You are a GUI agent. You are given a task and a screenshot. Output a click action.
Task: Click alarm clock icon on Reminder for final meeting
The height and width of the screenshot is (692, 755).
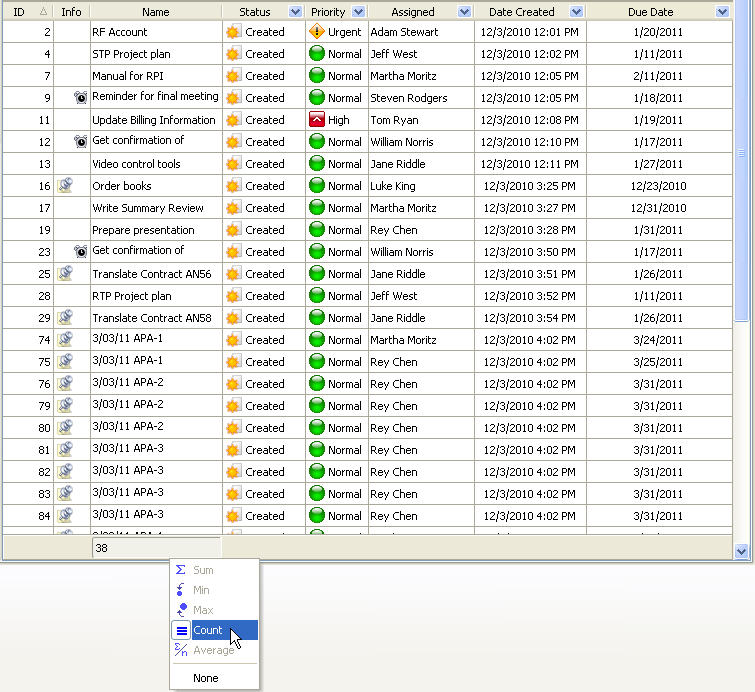tap(80, 98)
